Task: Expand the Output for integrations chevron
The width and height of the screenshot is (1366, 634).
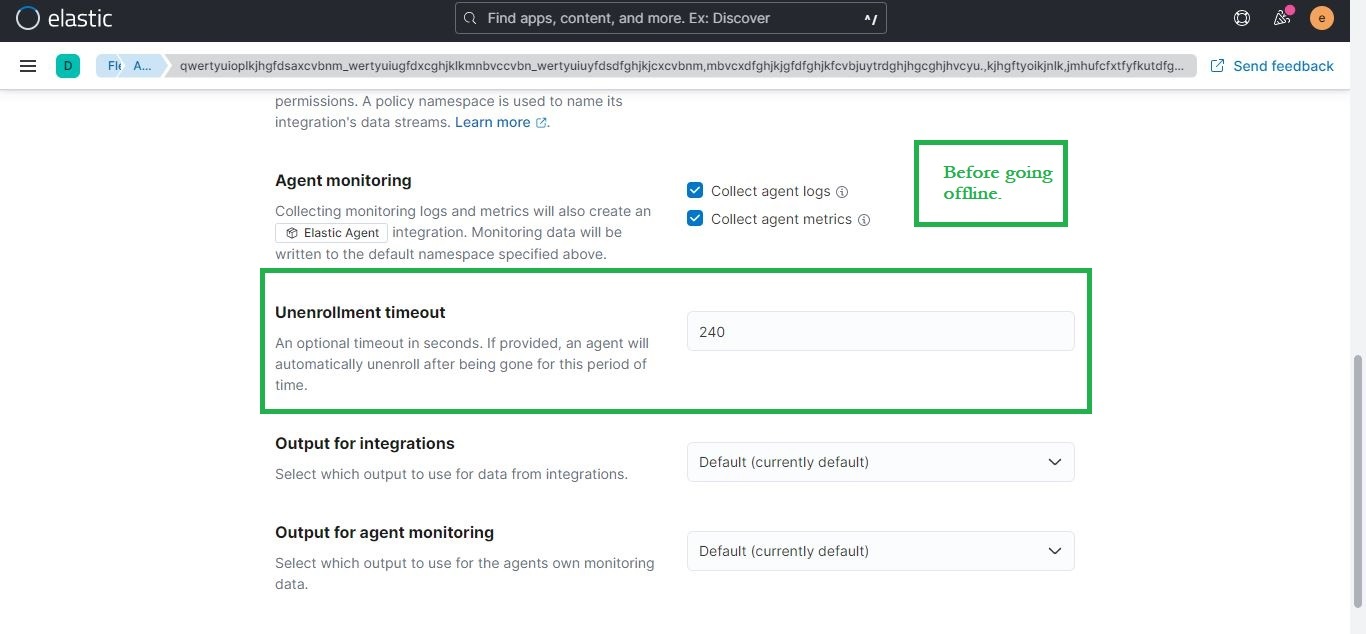Action: point(1054,461)
